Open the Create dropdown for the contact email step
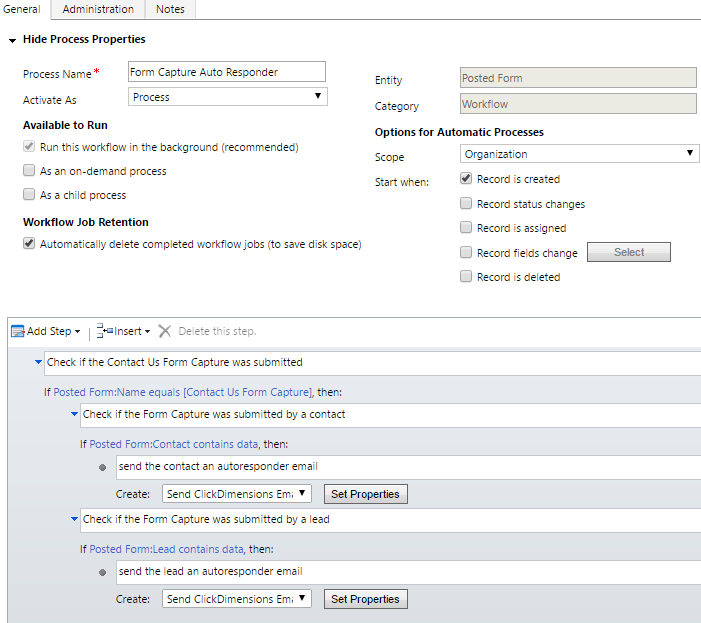The image size is (701, 623). point(237,494)
